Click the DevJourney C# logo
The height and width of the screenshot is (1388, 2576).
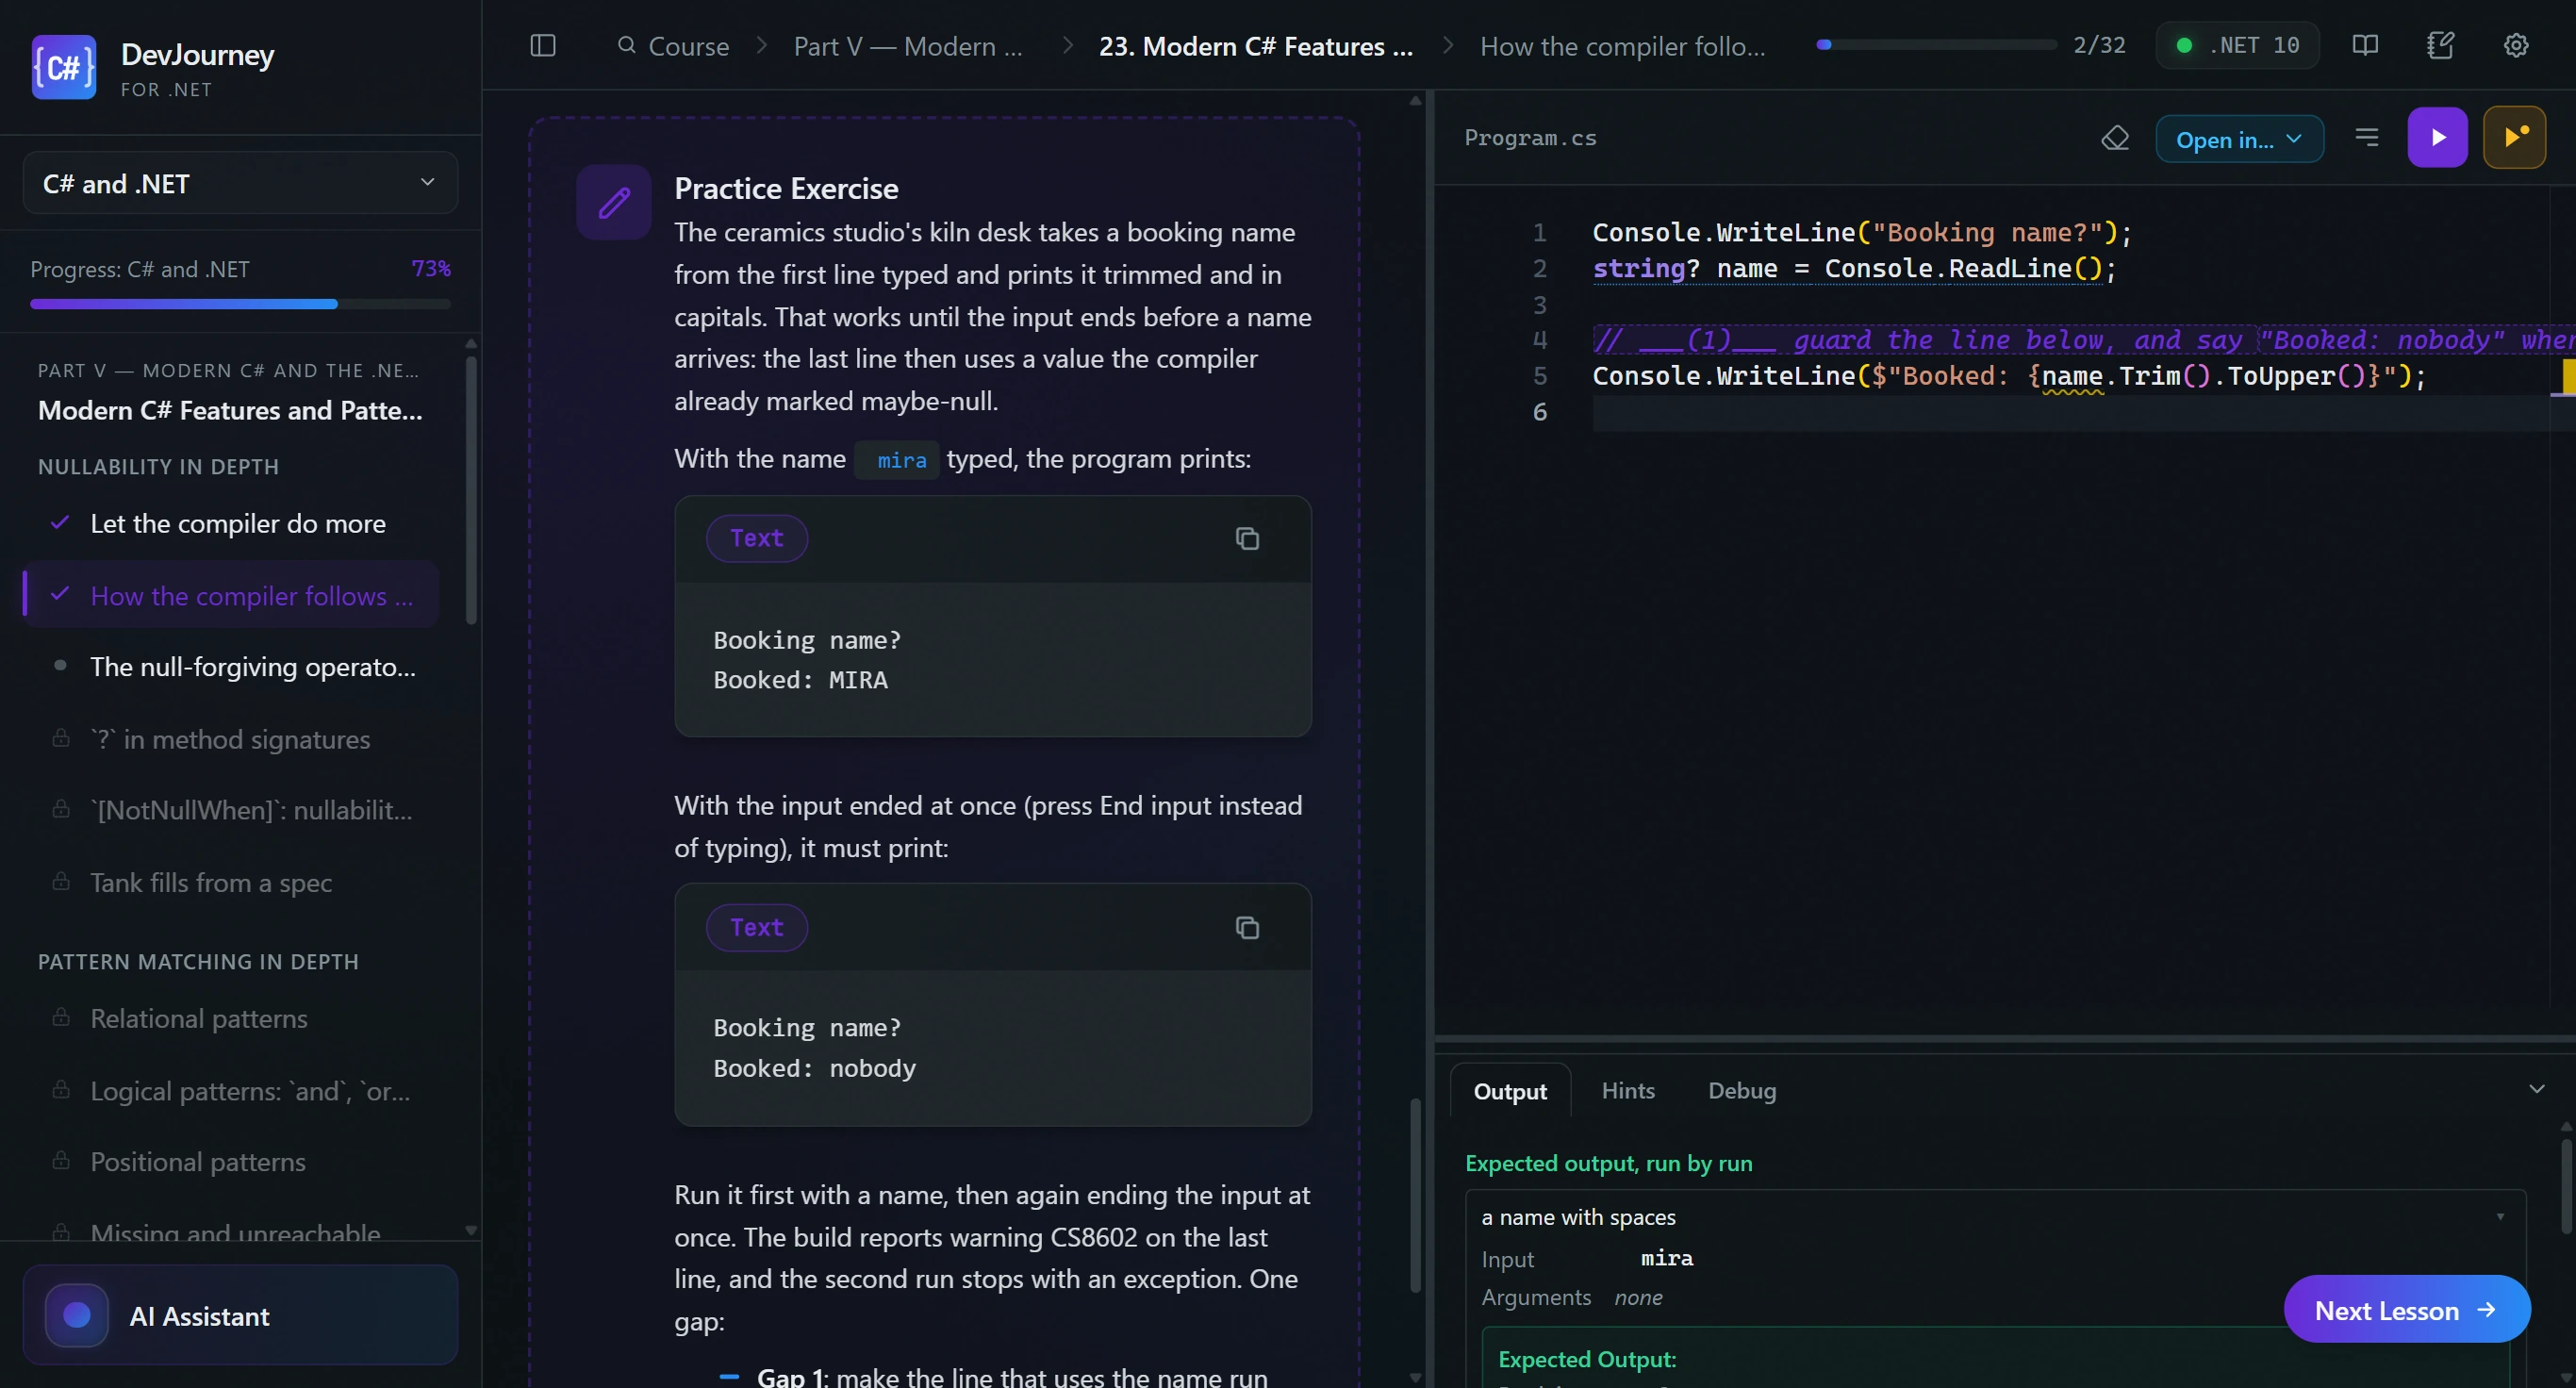point(64,67)
